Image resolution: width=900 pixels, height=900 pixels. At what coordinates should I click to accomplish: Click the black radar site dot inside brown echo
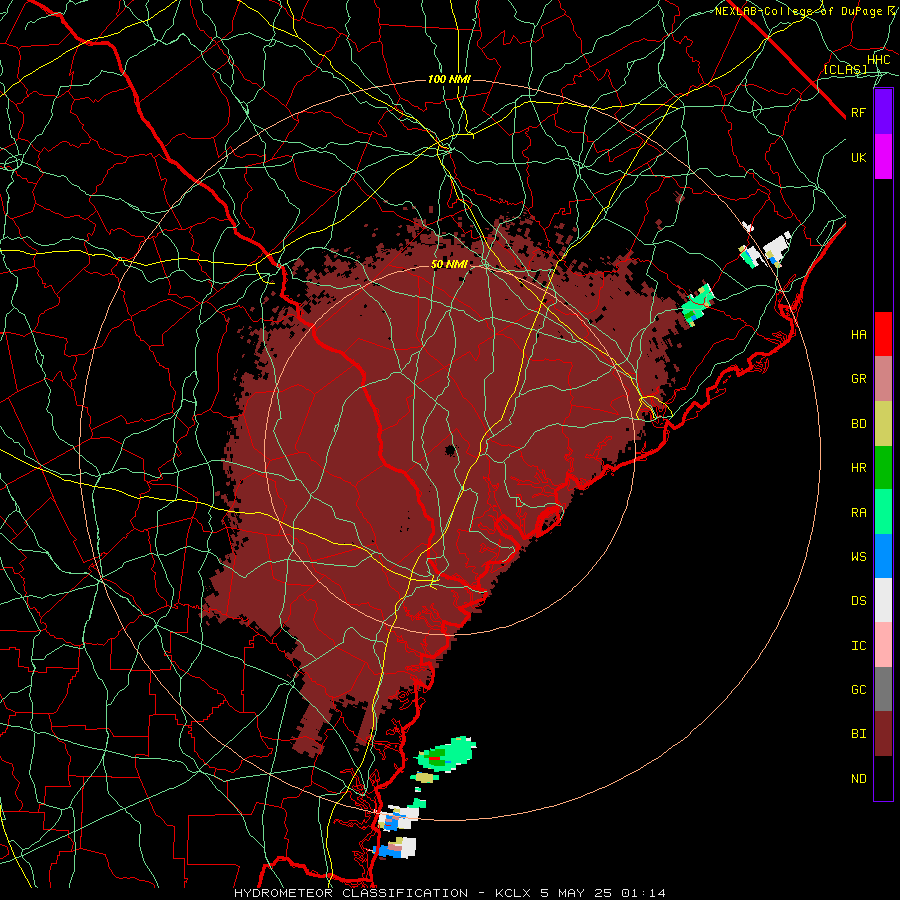pyautogui.click(x=450, y=450)
